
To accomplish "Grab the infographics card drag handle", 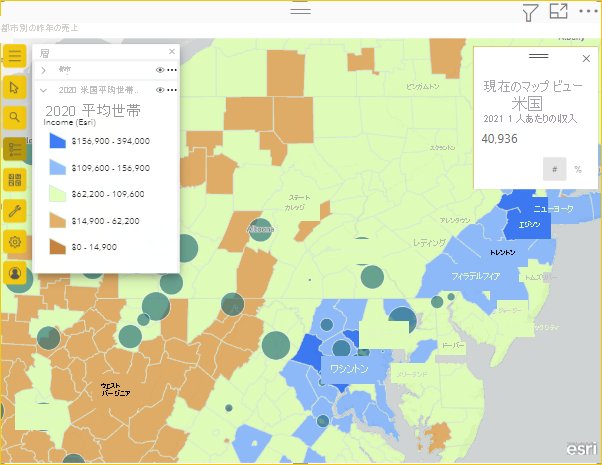I will (538, 56).
